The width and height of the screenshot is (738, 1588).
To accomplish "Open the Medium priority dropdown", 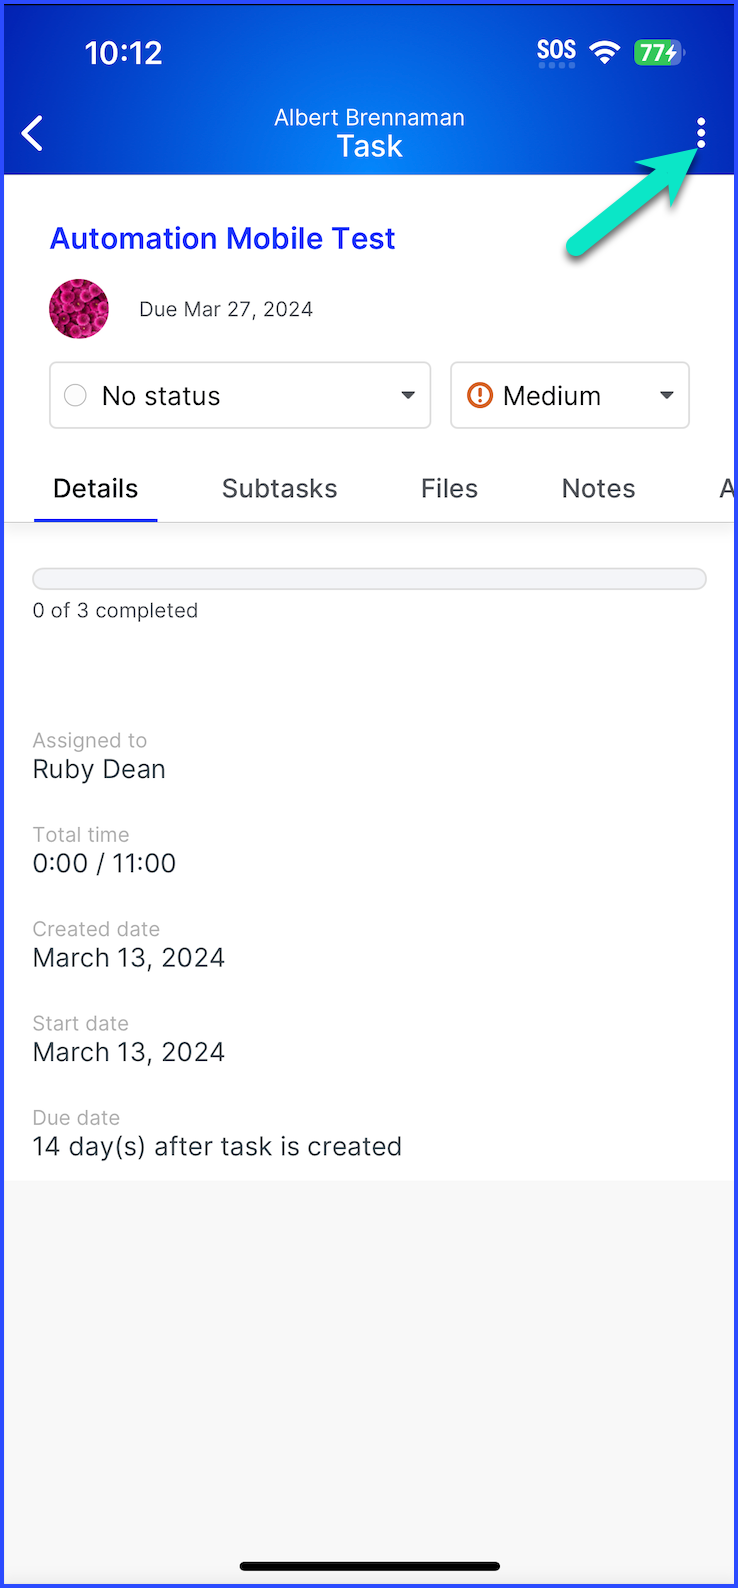I will coord(568,396).
